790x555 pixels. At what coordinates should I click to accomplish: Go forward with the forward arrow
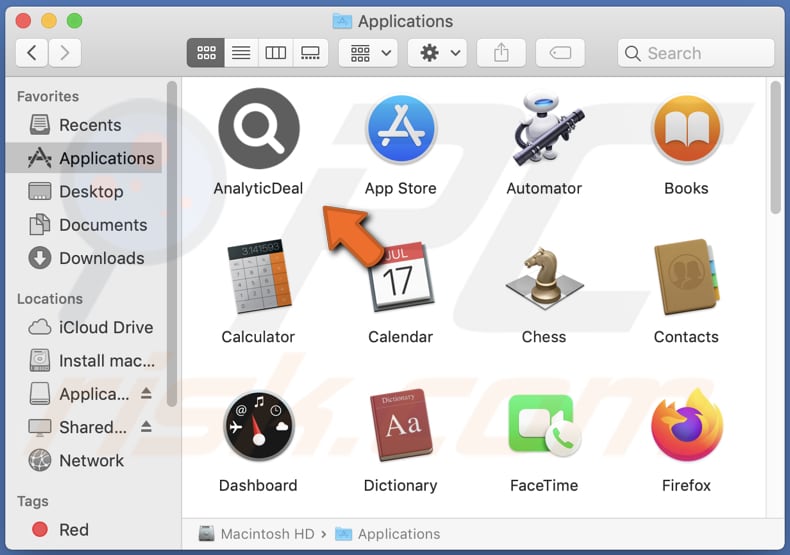(64, 53)
